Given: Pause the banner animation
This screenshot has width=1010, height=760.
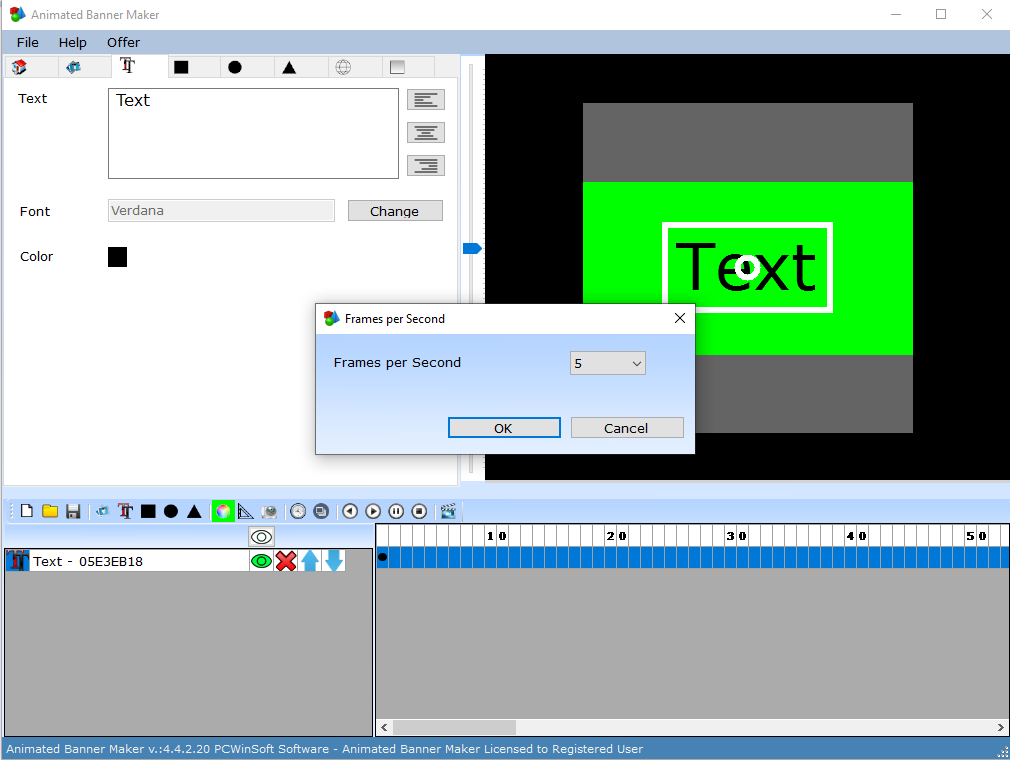Looking at the screenshot, I should [396, 511].
